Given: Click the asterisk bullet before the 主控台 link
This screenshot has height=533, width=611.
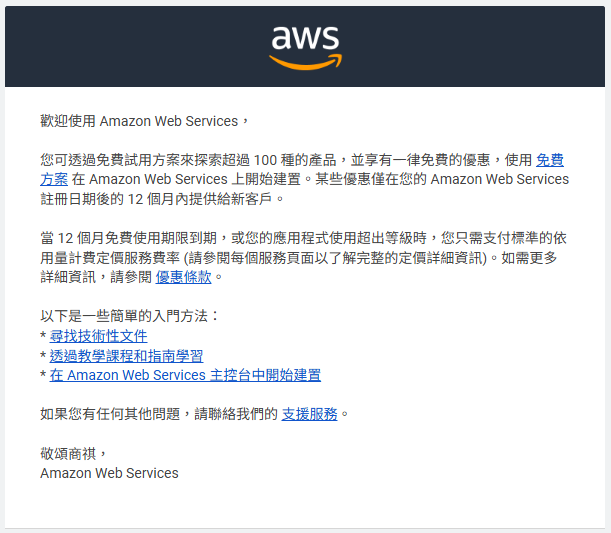Looking at the screenshot, I should [x=43, y=374].
